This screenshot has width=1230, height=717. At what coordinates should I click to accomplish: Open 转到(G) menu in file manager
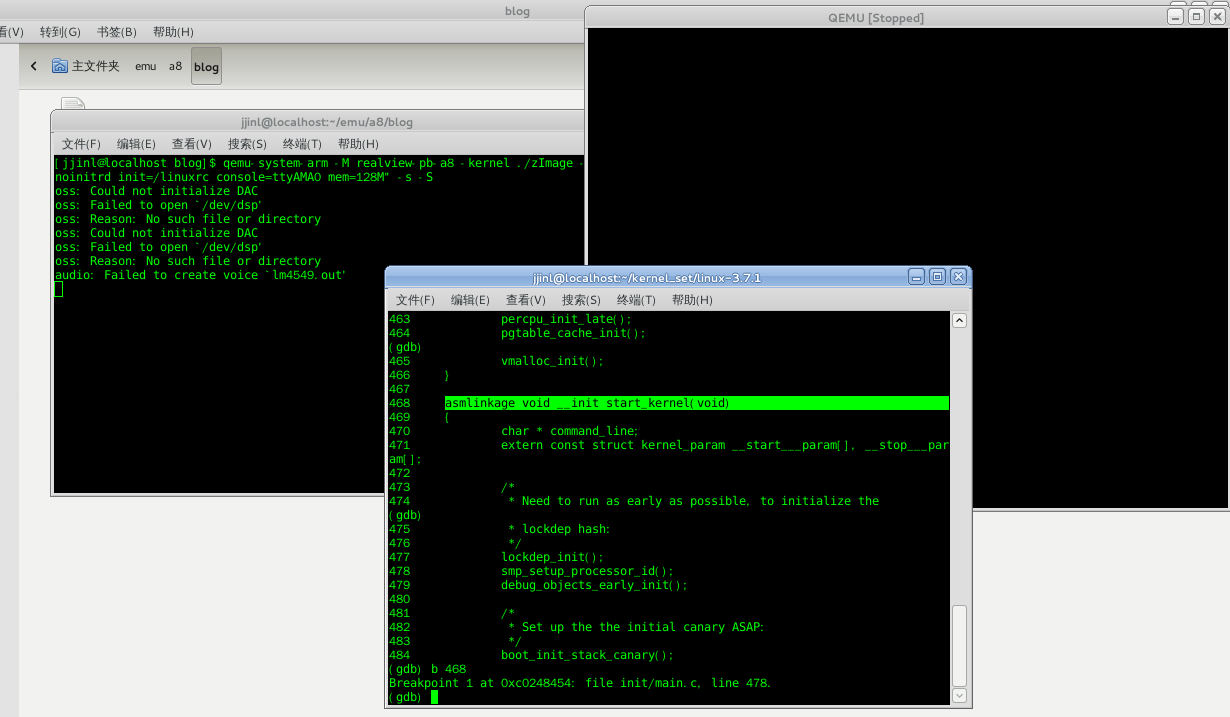pyautogui.click(x=60, y=32)
